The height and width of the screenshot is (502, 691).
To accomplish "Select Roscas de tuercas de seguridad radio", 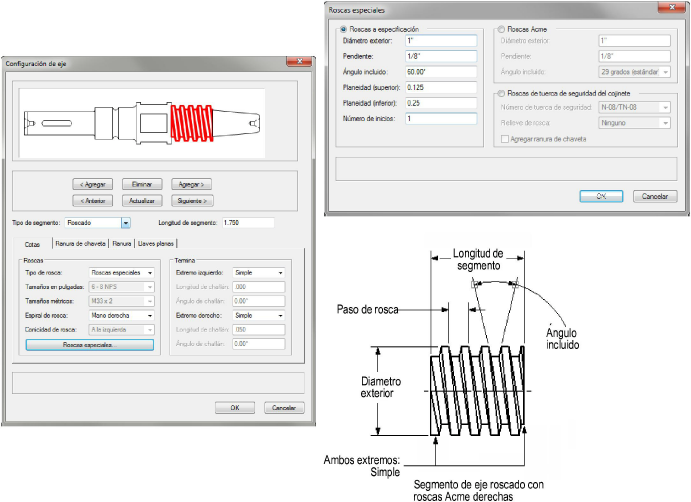I will (501, 93).
